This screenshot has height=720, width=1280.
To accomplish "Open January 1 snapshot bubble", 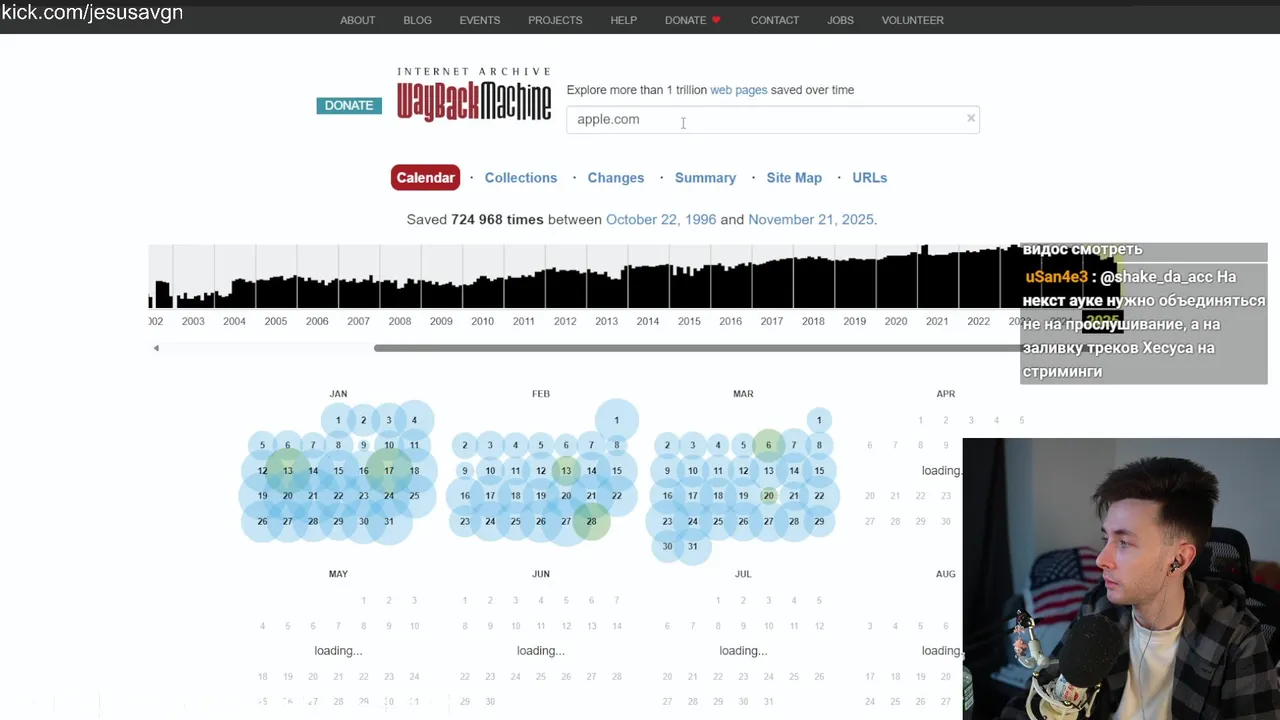I will (338, 420).
